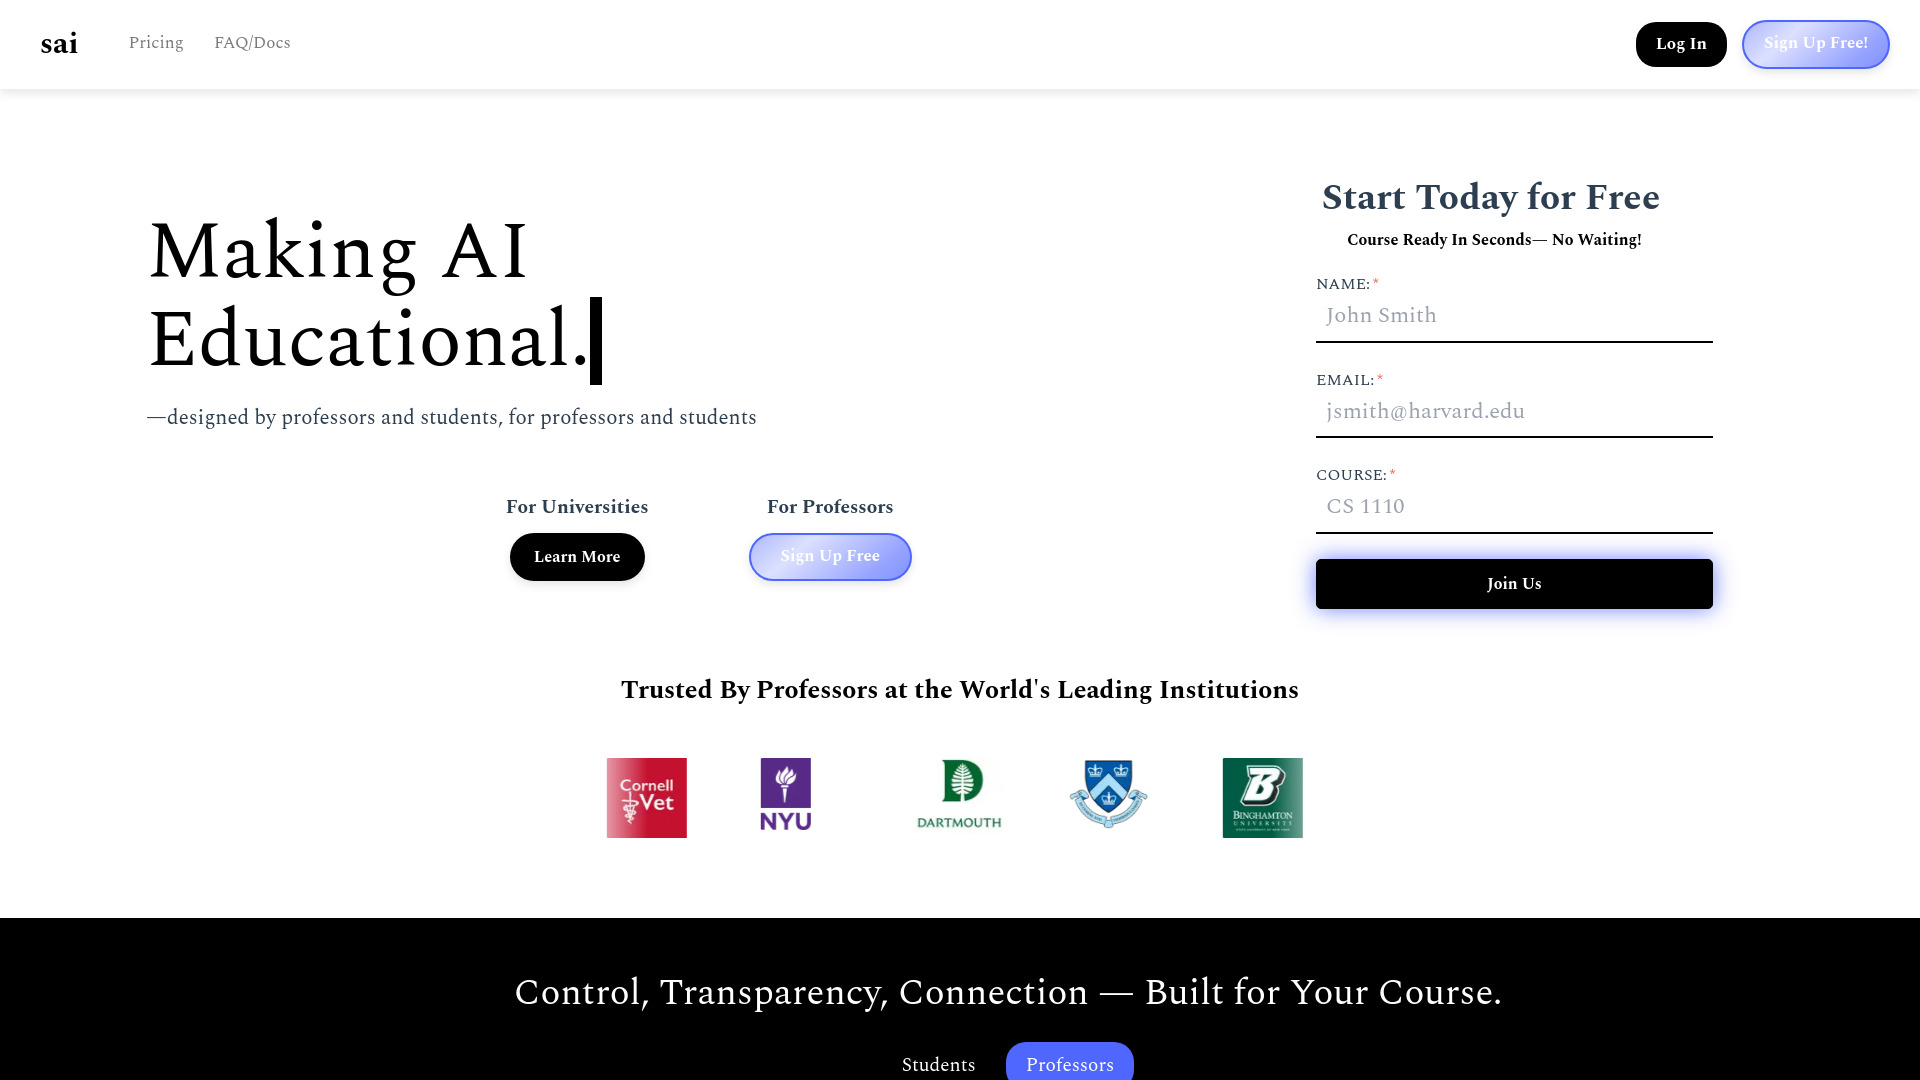1920x1080 pixels.
Task: Click the SAI logo icon top left
Action: click(x=59, y=44)
